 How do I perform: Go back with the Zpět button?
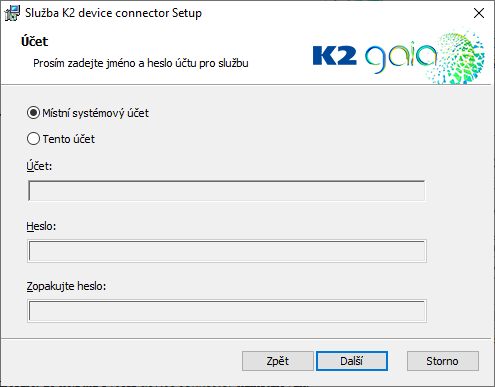coord(278,361)
